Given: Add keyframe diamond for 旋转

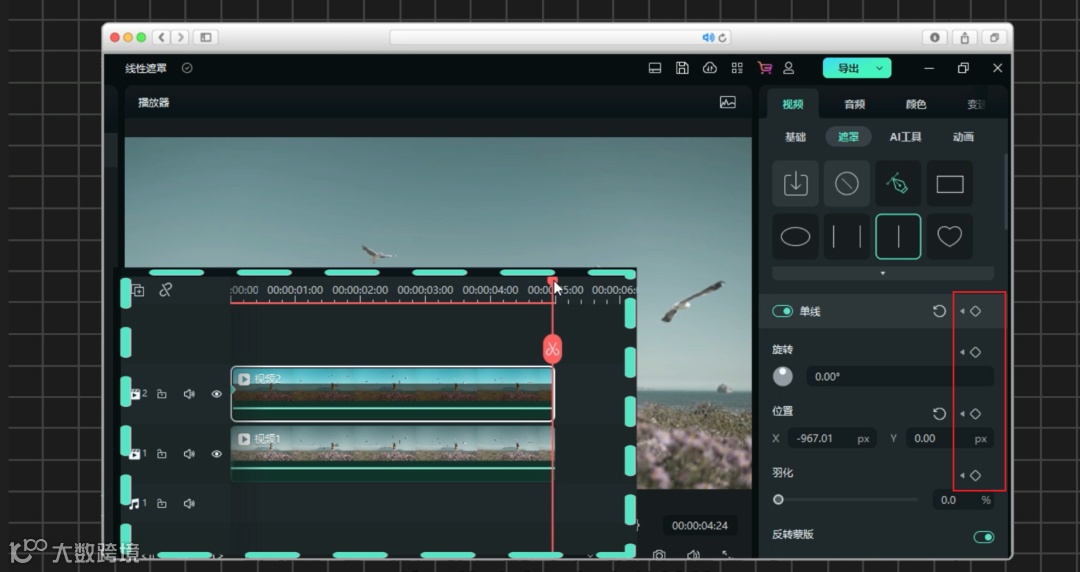Looking at the screenshot, I should pyautogui.click(x=975, y=352).
